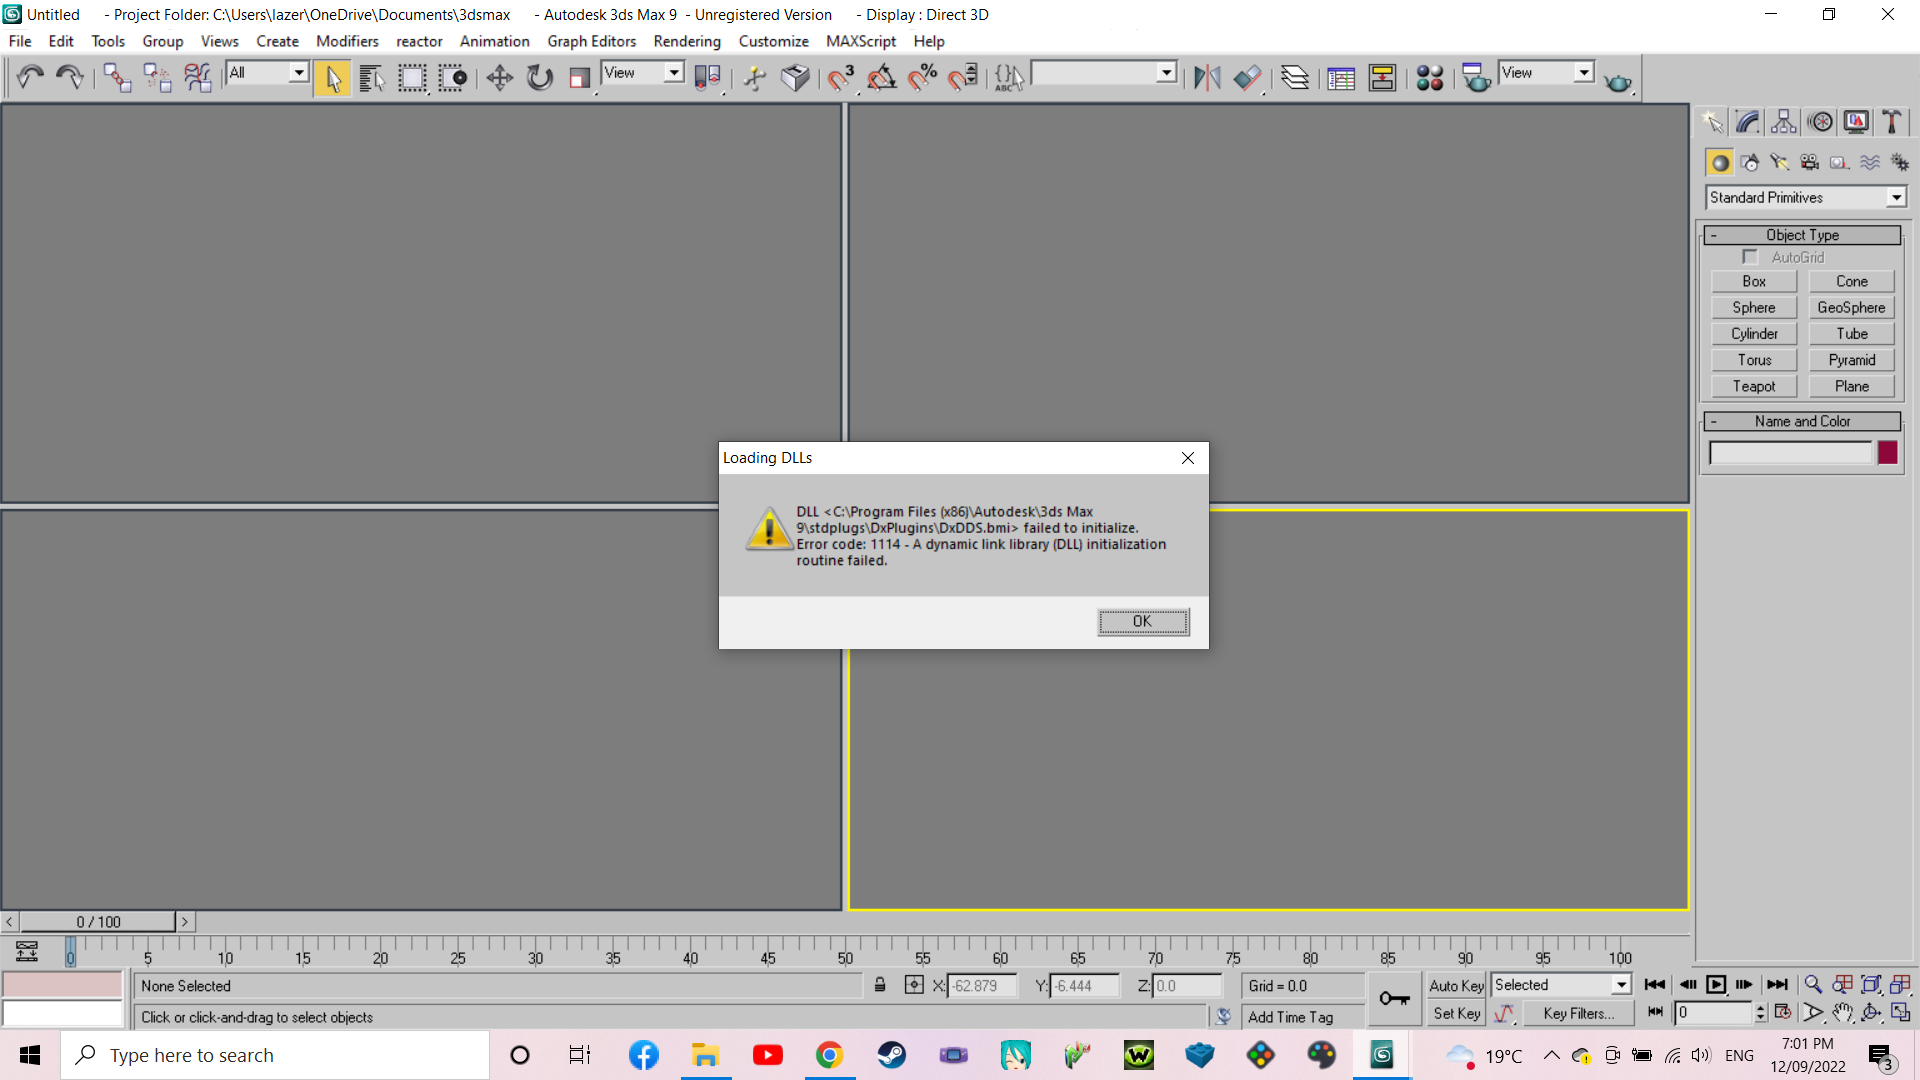Open the Modifiers menu
Screen dimensions: 1920x1080
pyautogui.click(x=347, y=41)
